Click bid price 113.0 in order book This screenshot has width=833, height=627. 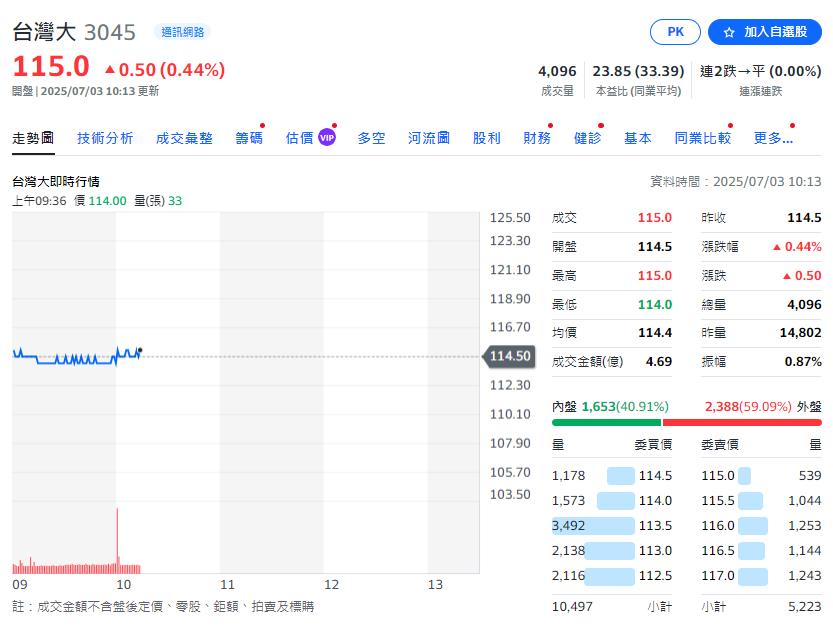click(655, 550)
